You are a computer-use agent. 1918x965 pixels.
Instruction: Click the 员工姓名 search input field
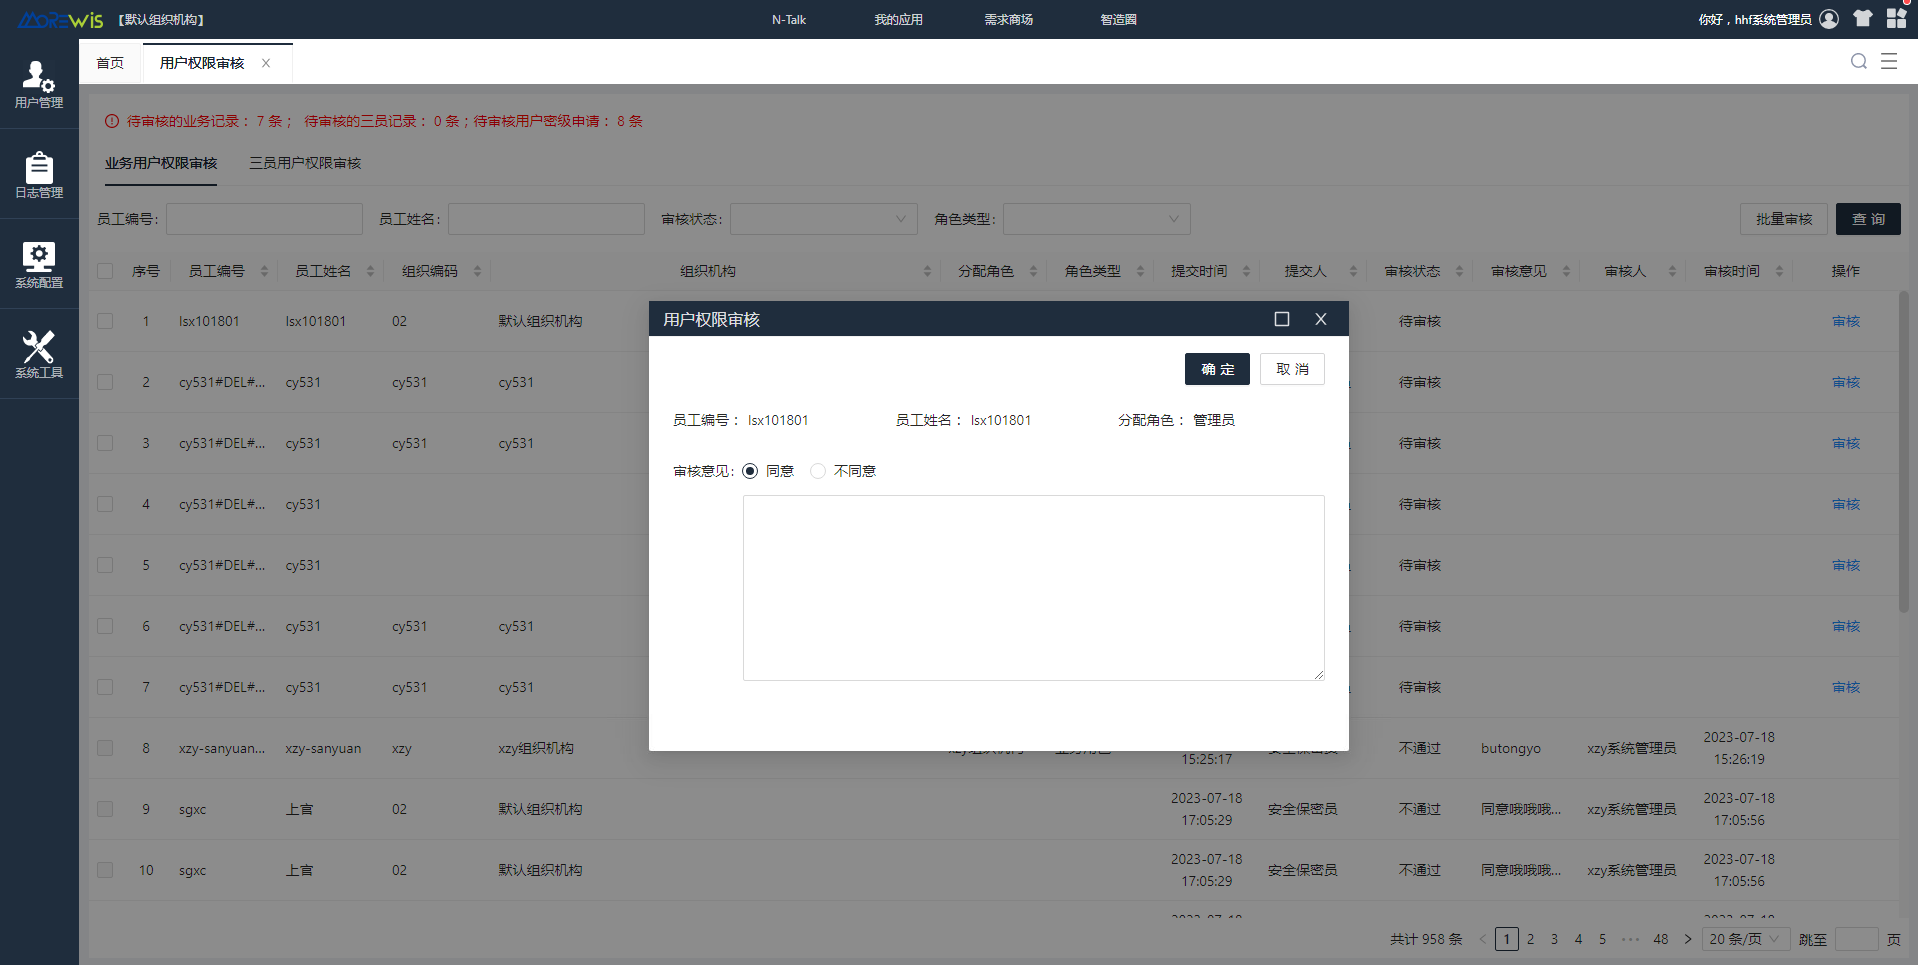(546, 219)
